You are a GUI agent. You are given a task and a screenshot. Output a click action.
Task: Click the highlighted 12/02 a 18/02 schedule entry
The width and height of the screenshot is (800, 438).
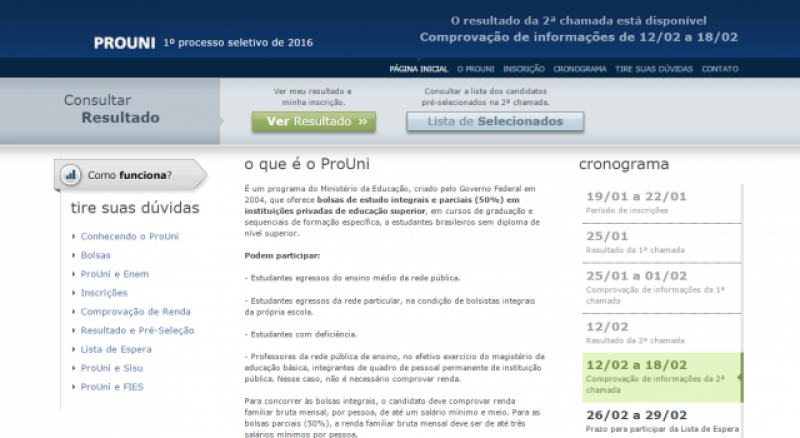click(x=662, y=377)
